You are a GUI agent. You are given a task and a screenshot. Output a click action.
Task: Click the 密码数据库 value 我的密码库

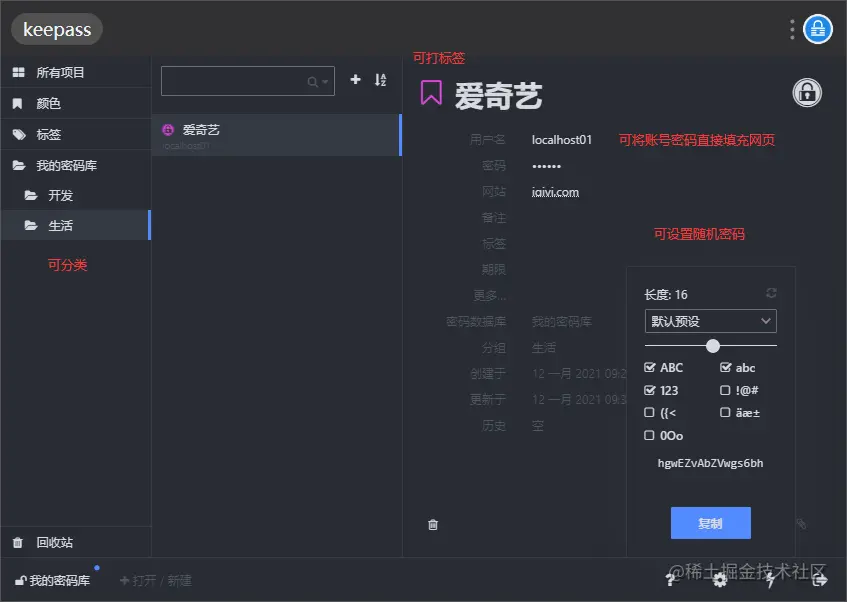561,322
